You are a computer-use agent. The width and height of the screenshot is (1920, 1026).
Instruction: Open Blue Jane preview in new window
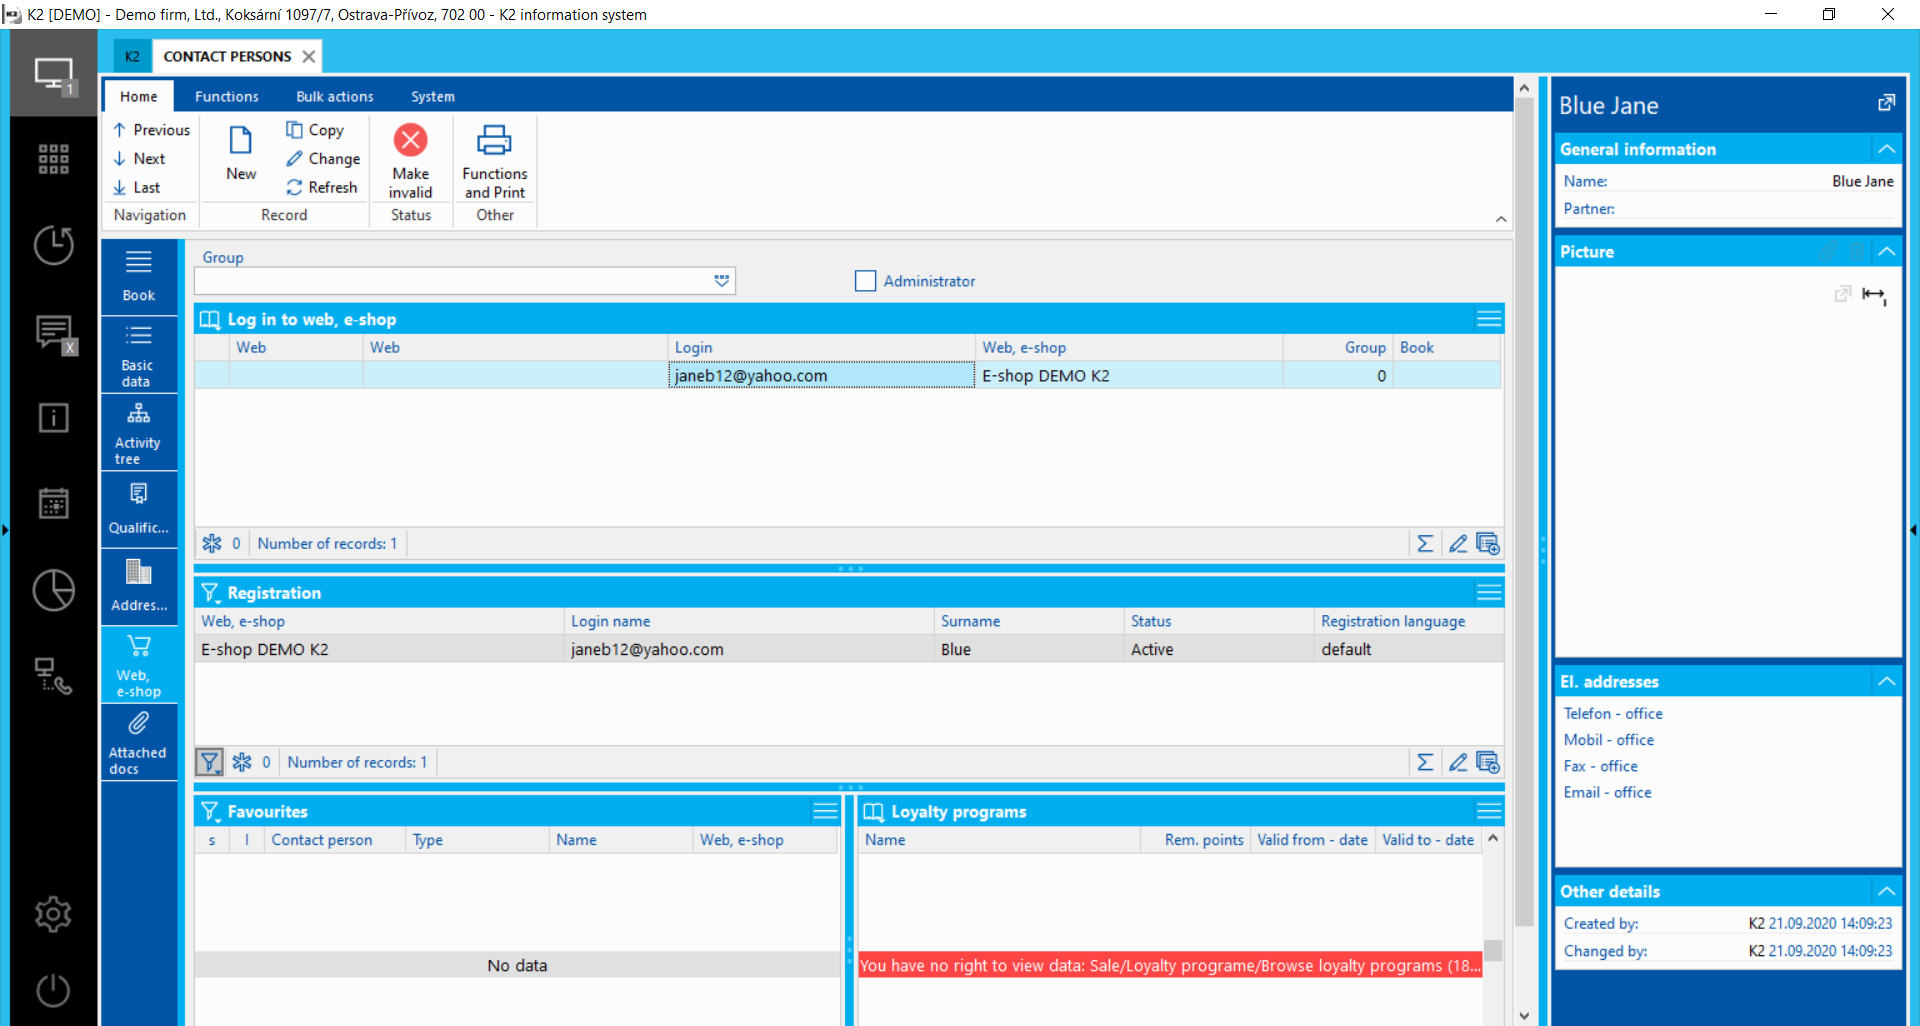1886,103
